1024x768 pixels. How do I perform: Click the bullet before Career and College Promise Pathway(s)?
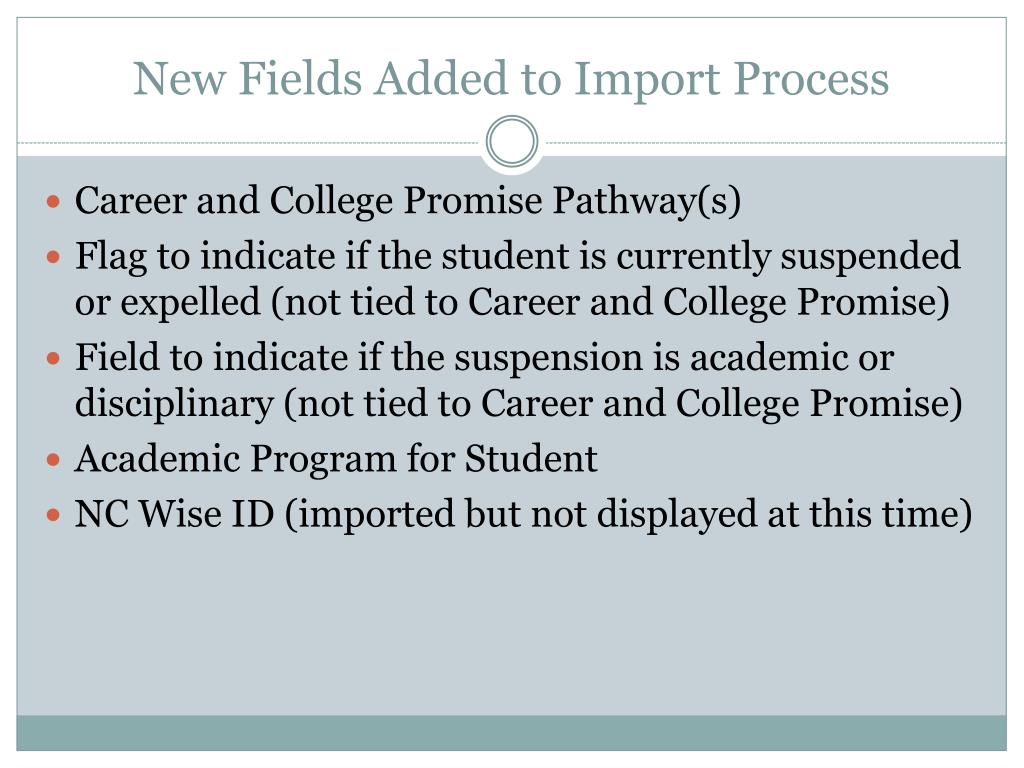coord(54,201)
